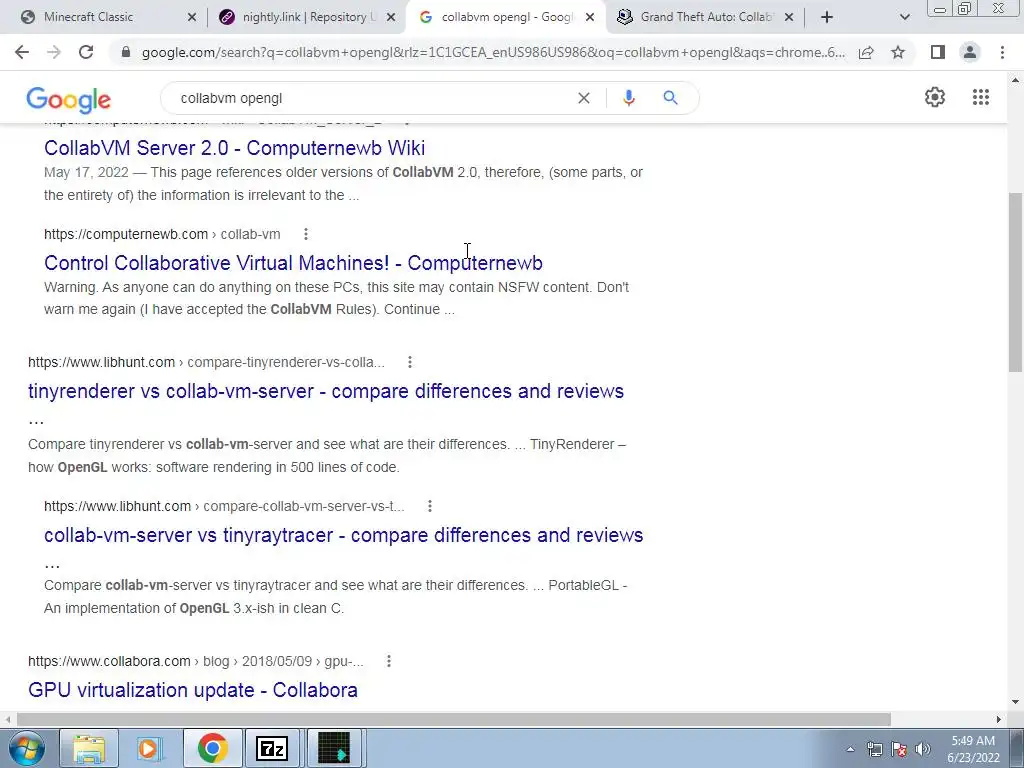Open the Windows Start menu
The height and width of the screenshot is (768, 1024).
point(26,748)
